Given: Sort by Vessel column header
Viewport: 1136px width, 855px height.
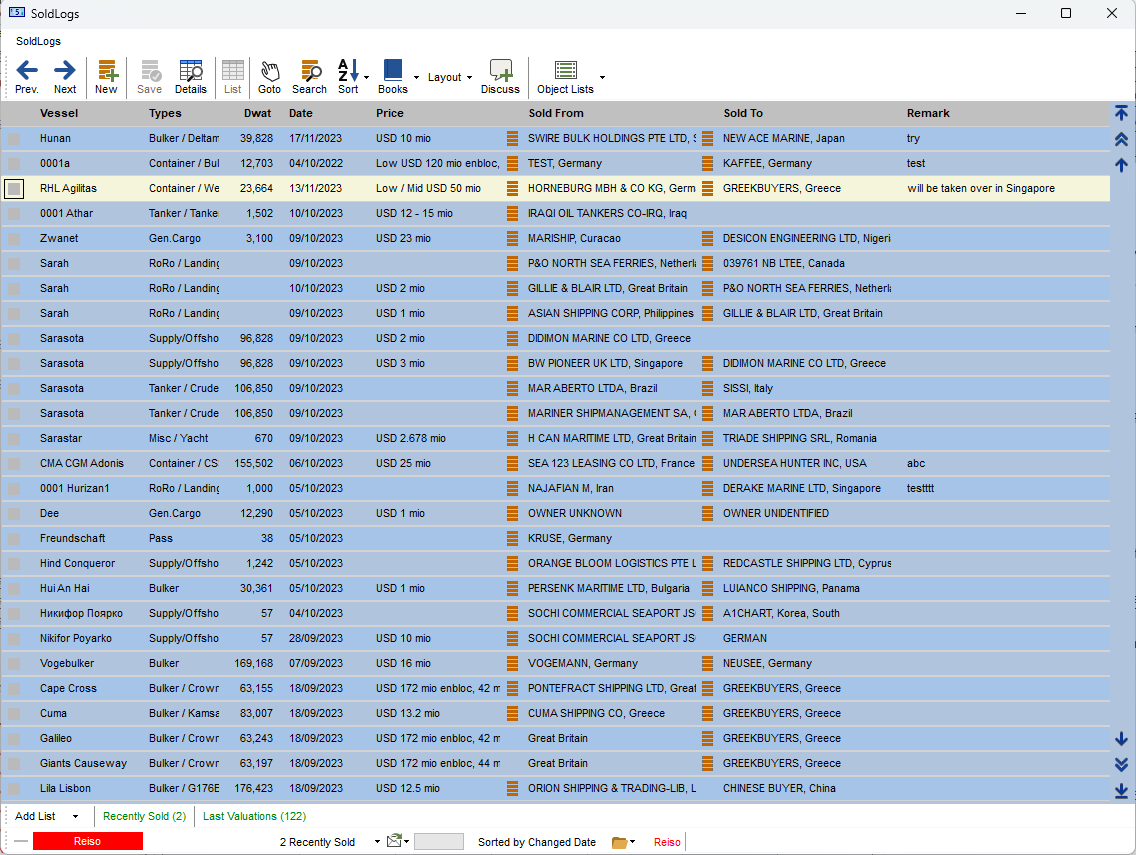Looking at the screenshot, I should pos(59,113).
